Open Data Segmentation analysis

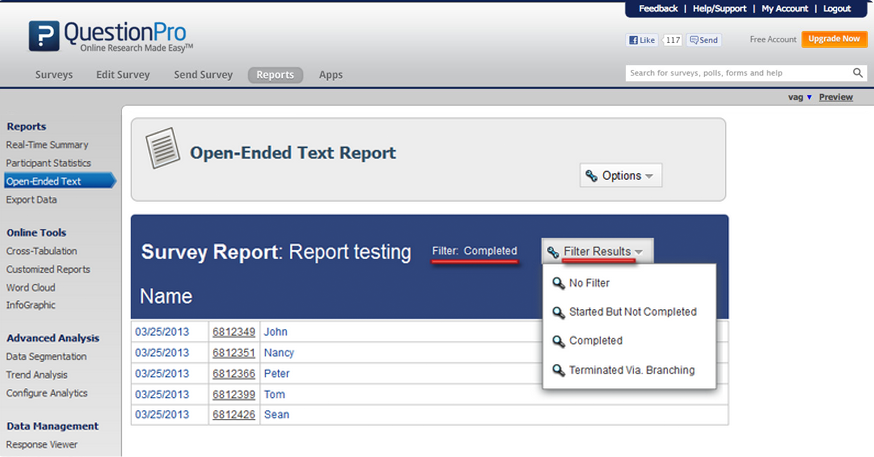pos(46,357)
